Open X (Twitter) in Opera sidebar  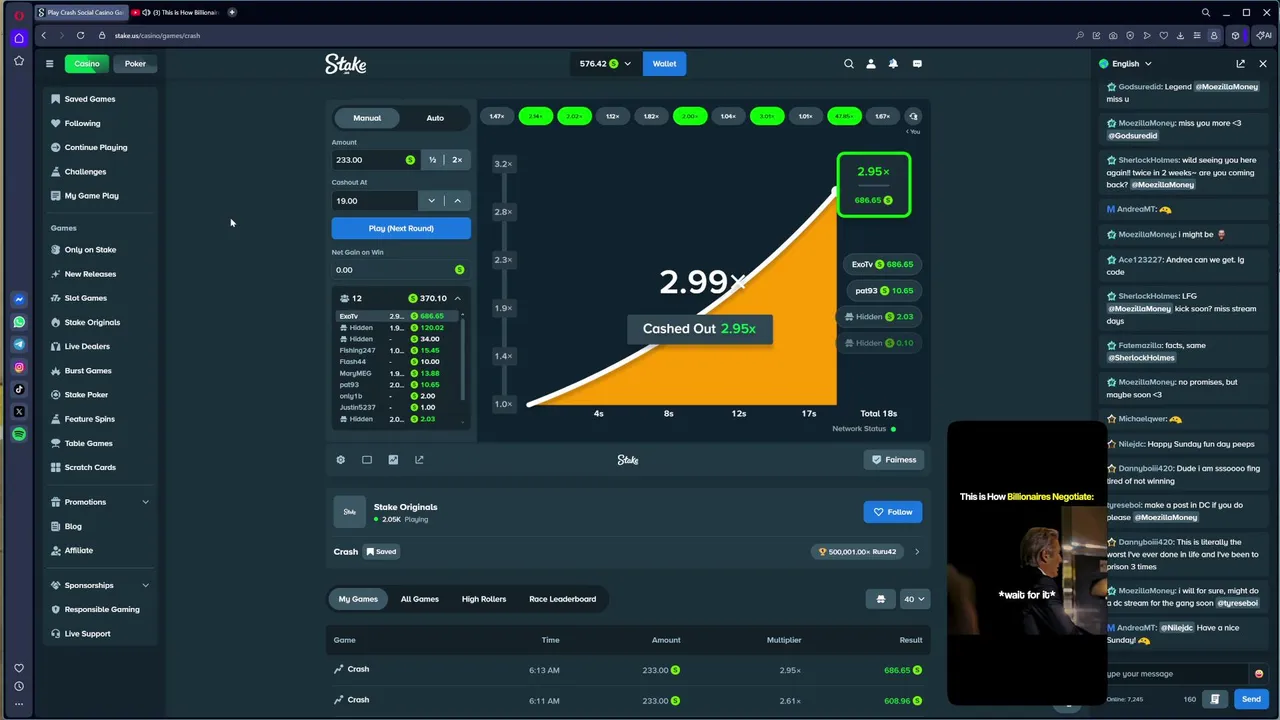[x=19, y=412]
